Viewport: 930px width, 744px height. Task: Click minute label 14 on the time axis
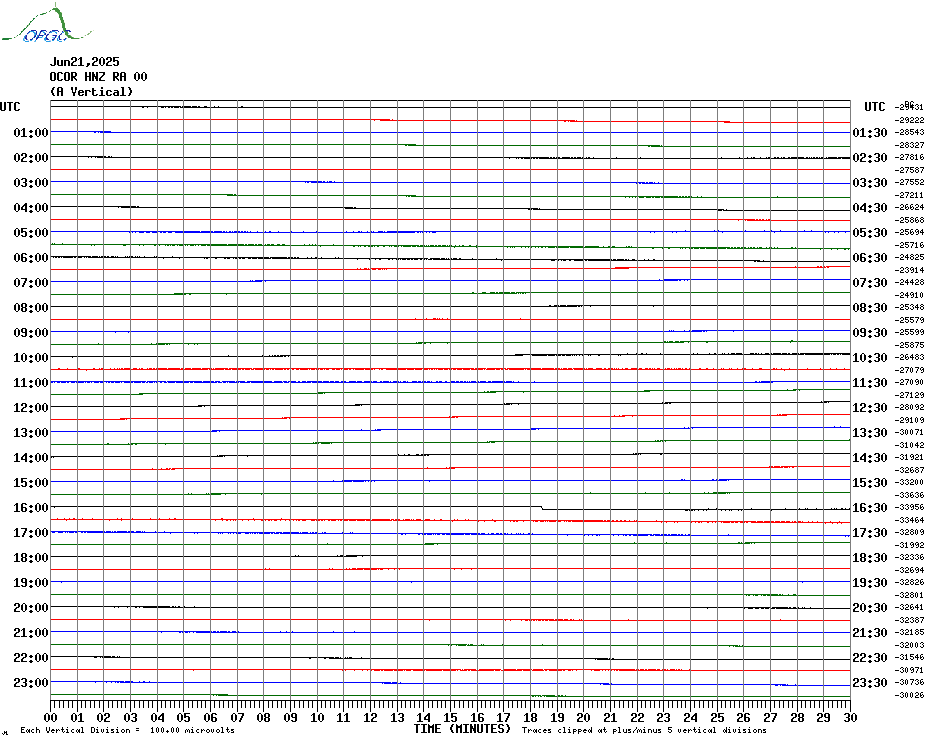423,718
